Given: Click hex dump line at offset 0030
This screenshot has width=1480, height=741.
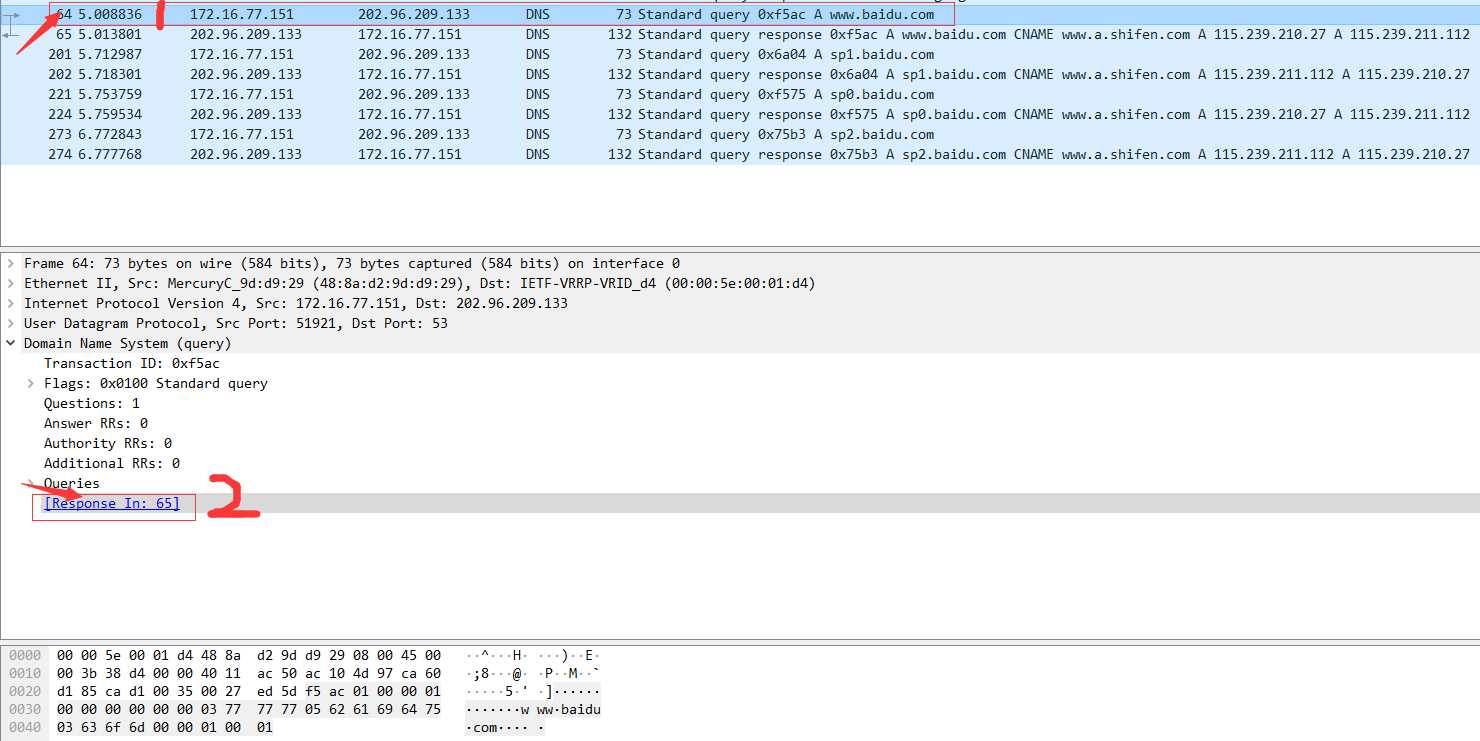Looking at the screenshot, I should click(x=304, y=709).
